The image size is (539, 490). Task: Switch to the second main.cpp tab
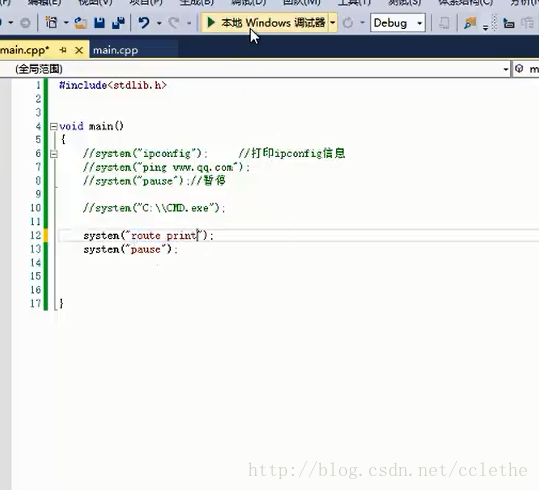pos(116,50)
